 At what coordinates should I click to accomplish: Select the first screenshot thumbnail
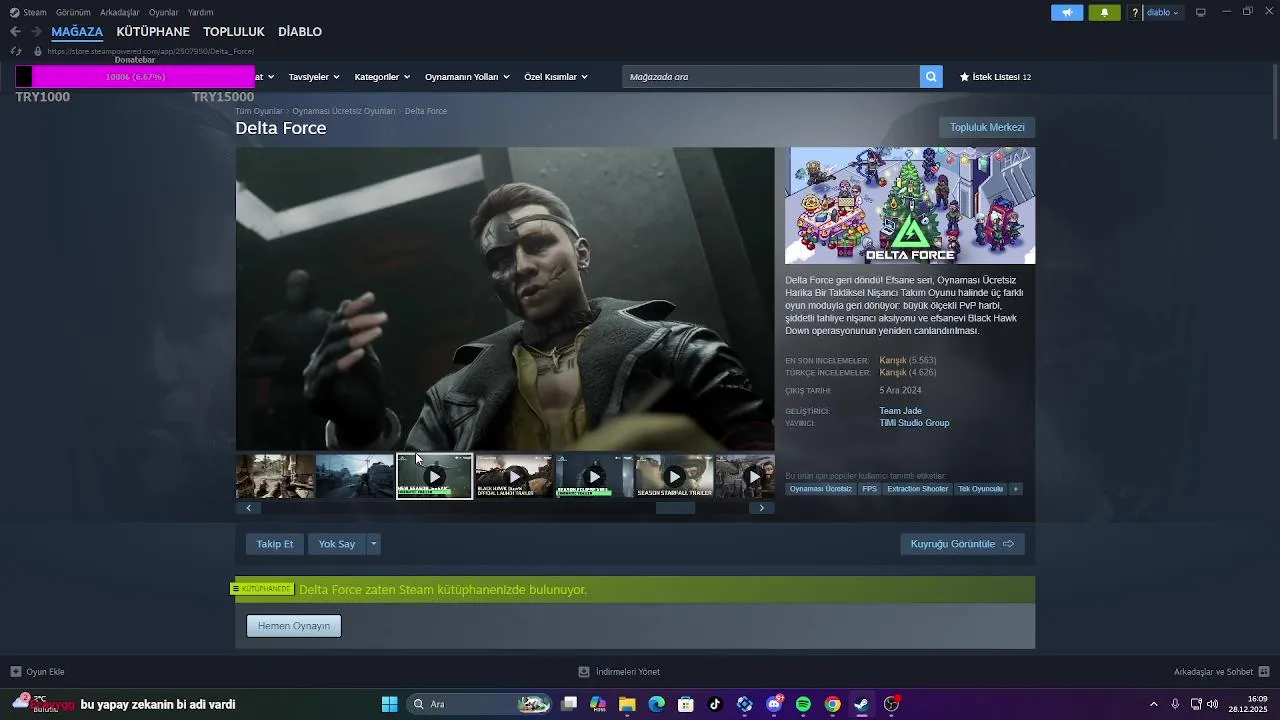coord(275,477)
